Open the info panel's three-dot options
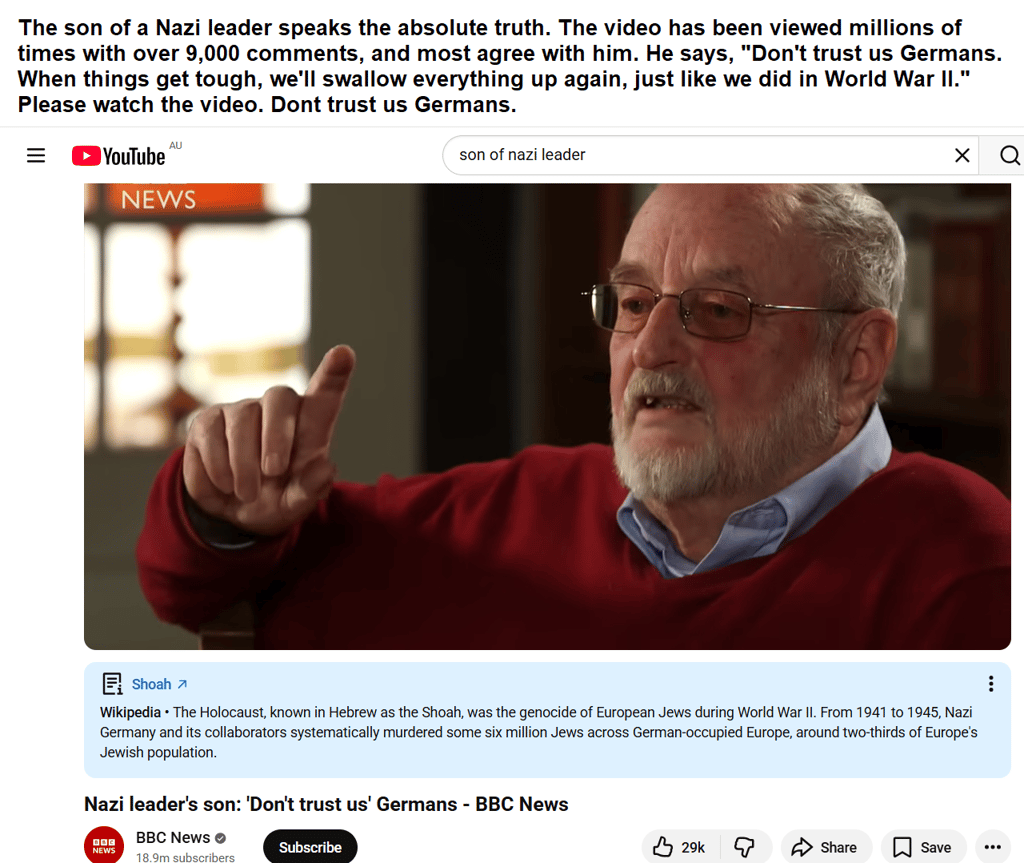Viewport: 1024px width, 863px height. click(991, 684)
